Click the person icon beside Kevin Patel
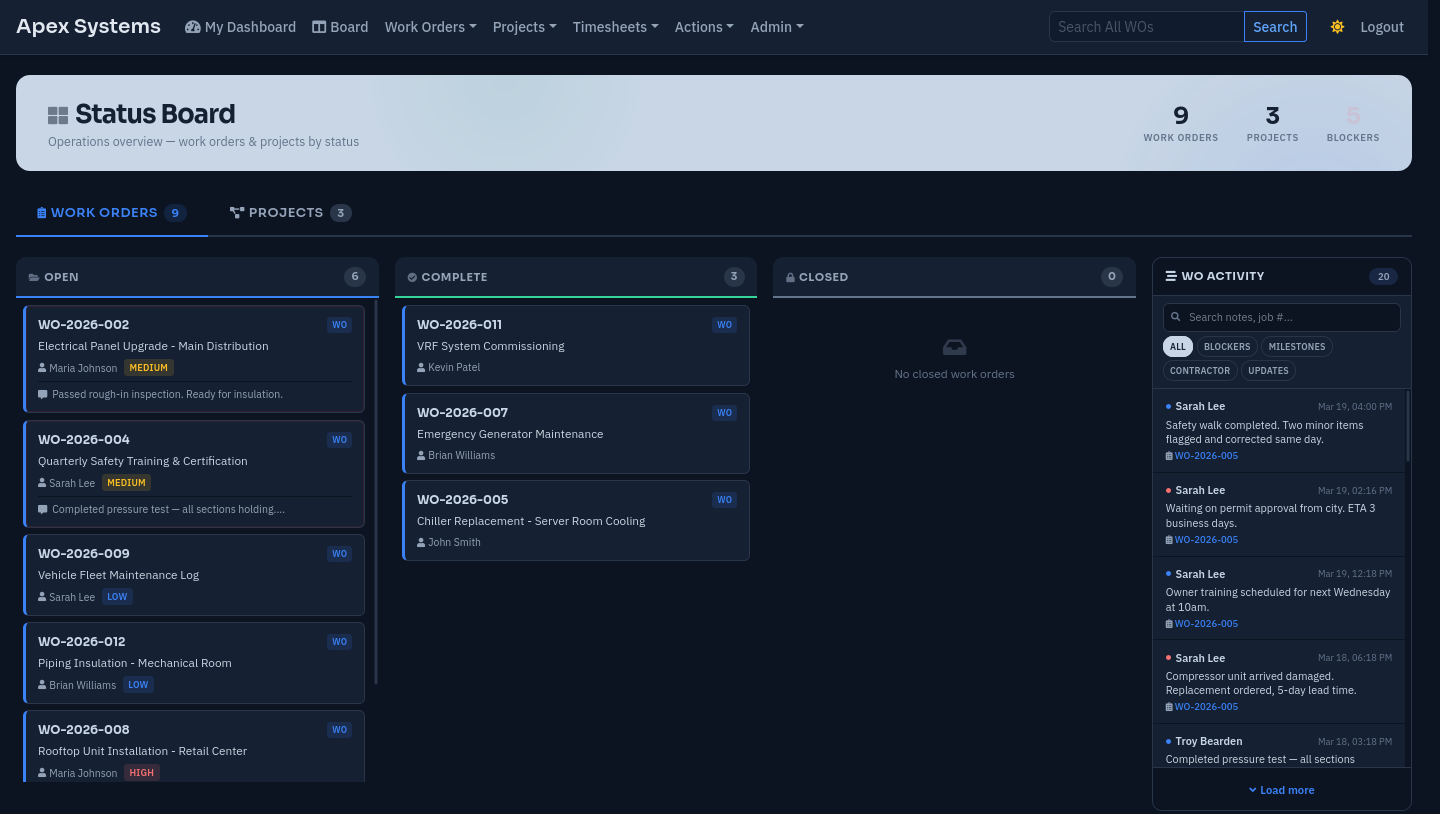 [421, 368]
